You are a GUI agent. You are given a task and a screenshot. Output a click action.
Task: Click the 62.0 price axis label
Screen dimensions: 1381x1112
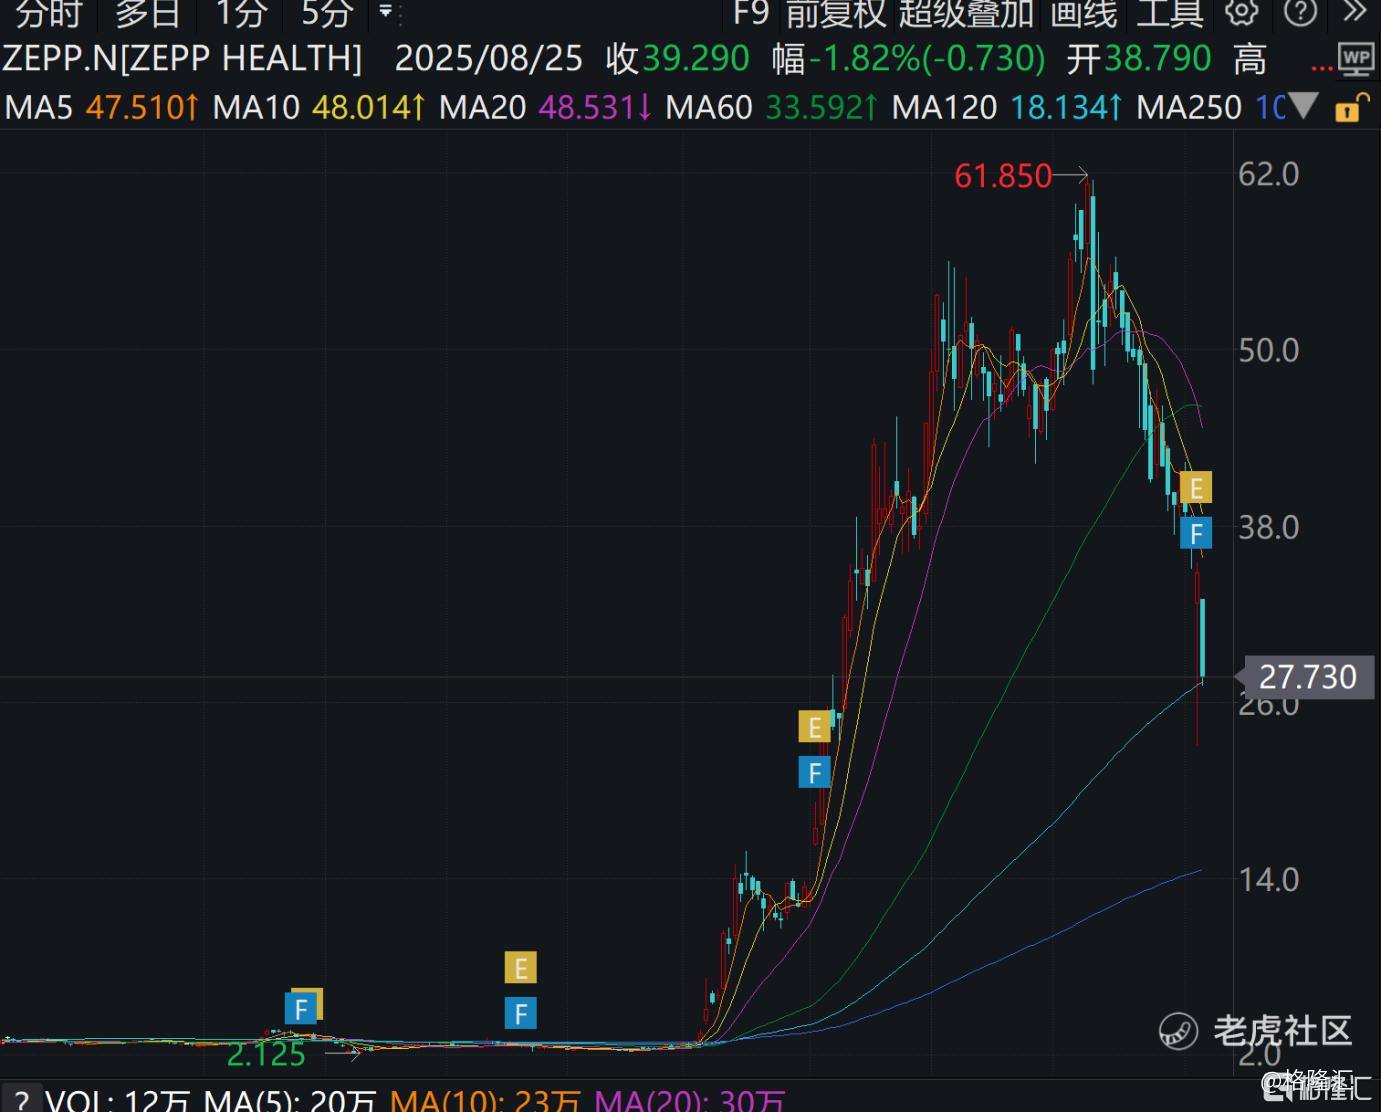point(1268,175)
